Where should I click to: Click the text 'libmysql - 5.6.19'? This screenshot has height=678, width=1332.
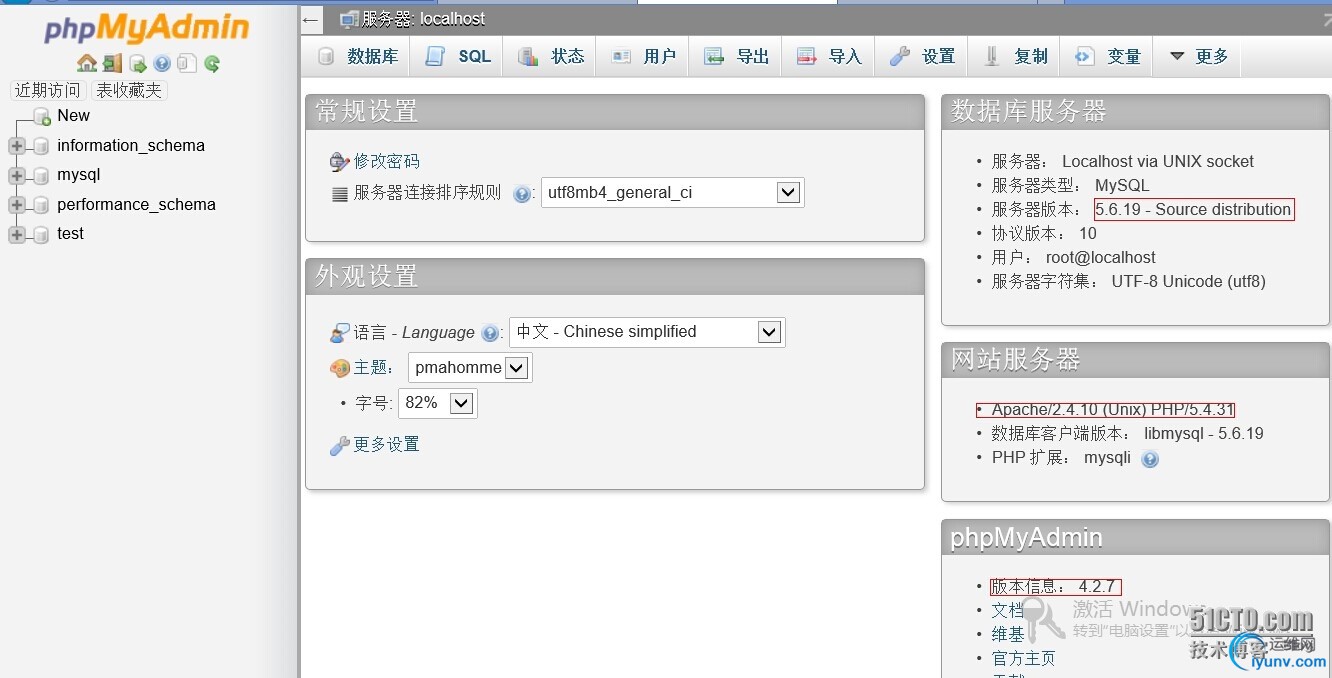coord(1204,434)
